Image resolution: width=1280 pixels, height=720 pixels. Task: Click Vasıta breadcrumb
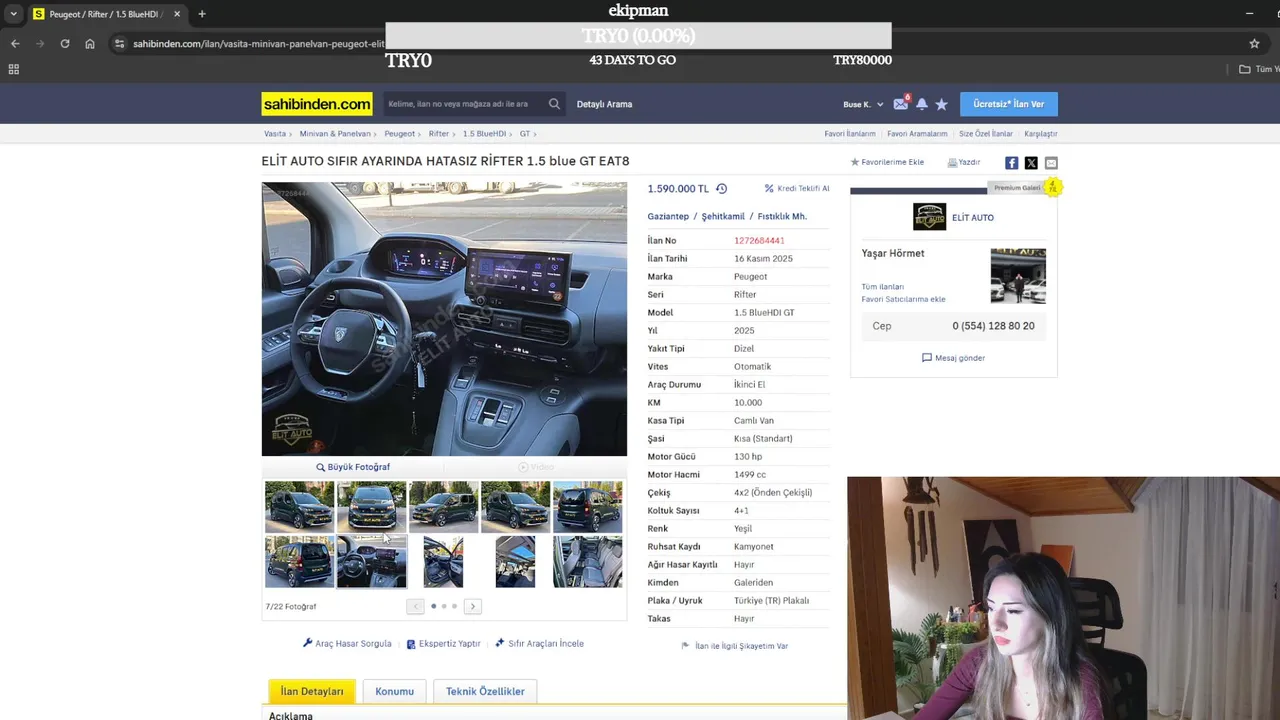click(275, 133)
